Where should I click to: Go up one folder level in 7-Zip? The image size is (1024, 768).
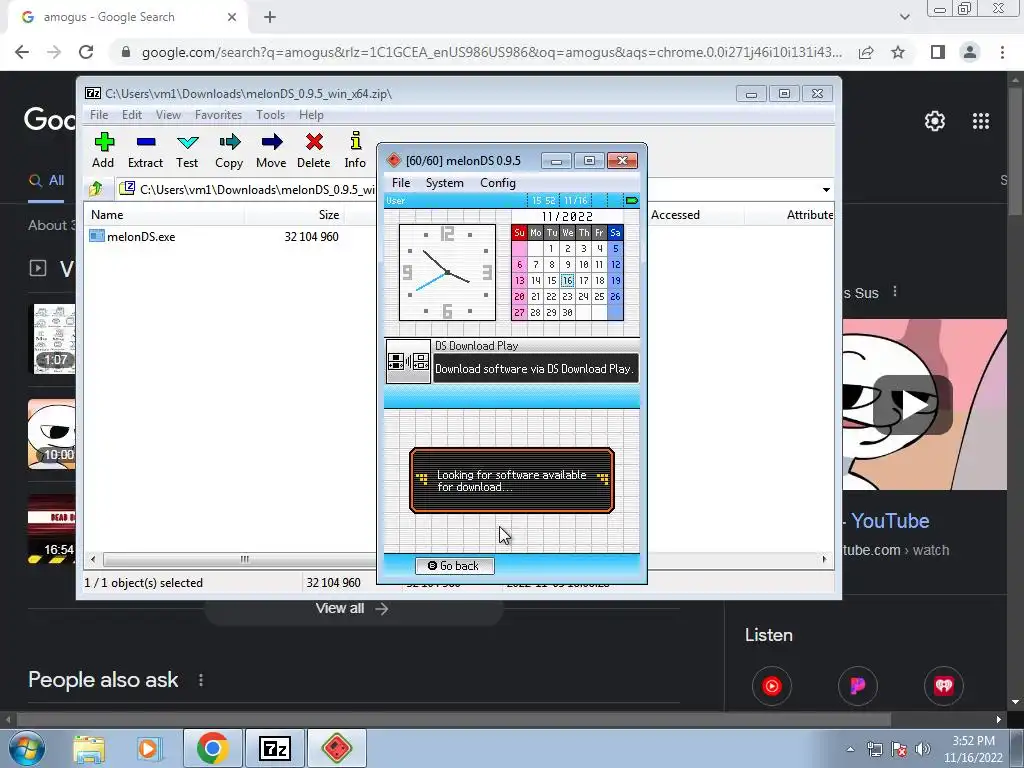(x=96, y=189)
